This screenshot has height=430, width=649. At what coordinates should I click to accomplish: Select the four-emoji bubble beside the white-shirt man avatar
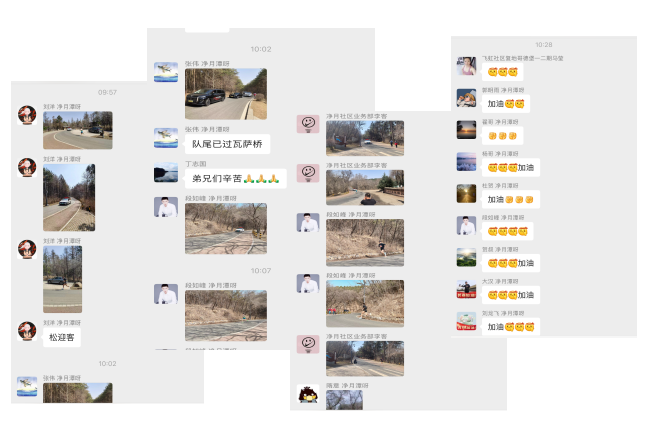tap(507, 231)
